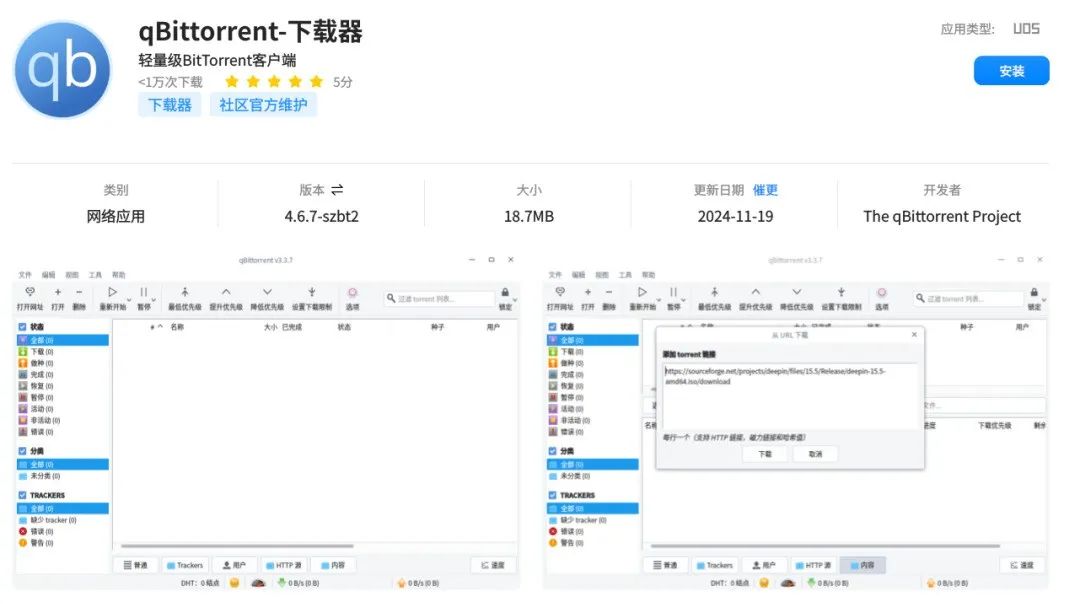
Task: Click horizontal scrollbar in first screenshot list
Action: click(x=237, y=546)
